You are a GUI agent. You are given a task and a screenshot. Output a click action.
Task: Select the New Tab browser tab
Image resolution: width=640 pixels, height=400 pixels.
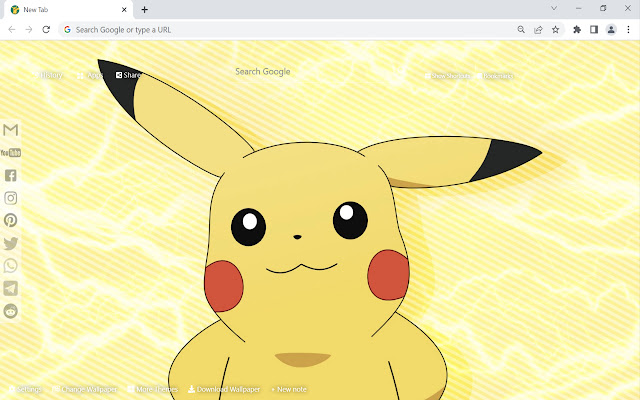[x=68, y=9]
